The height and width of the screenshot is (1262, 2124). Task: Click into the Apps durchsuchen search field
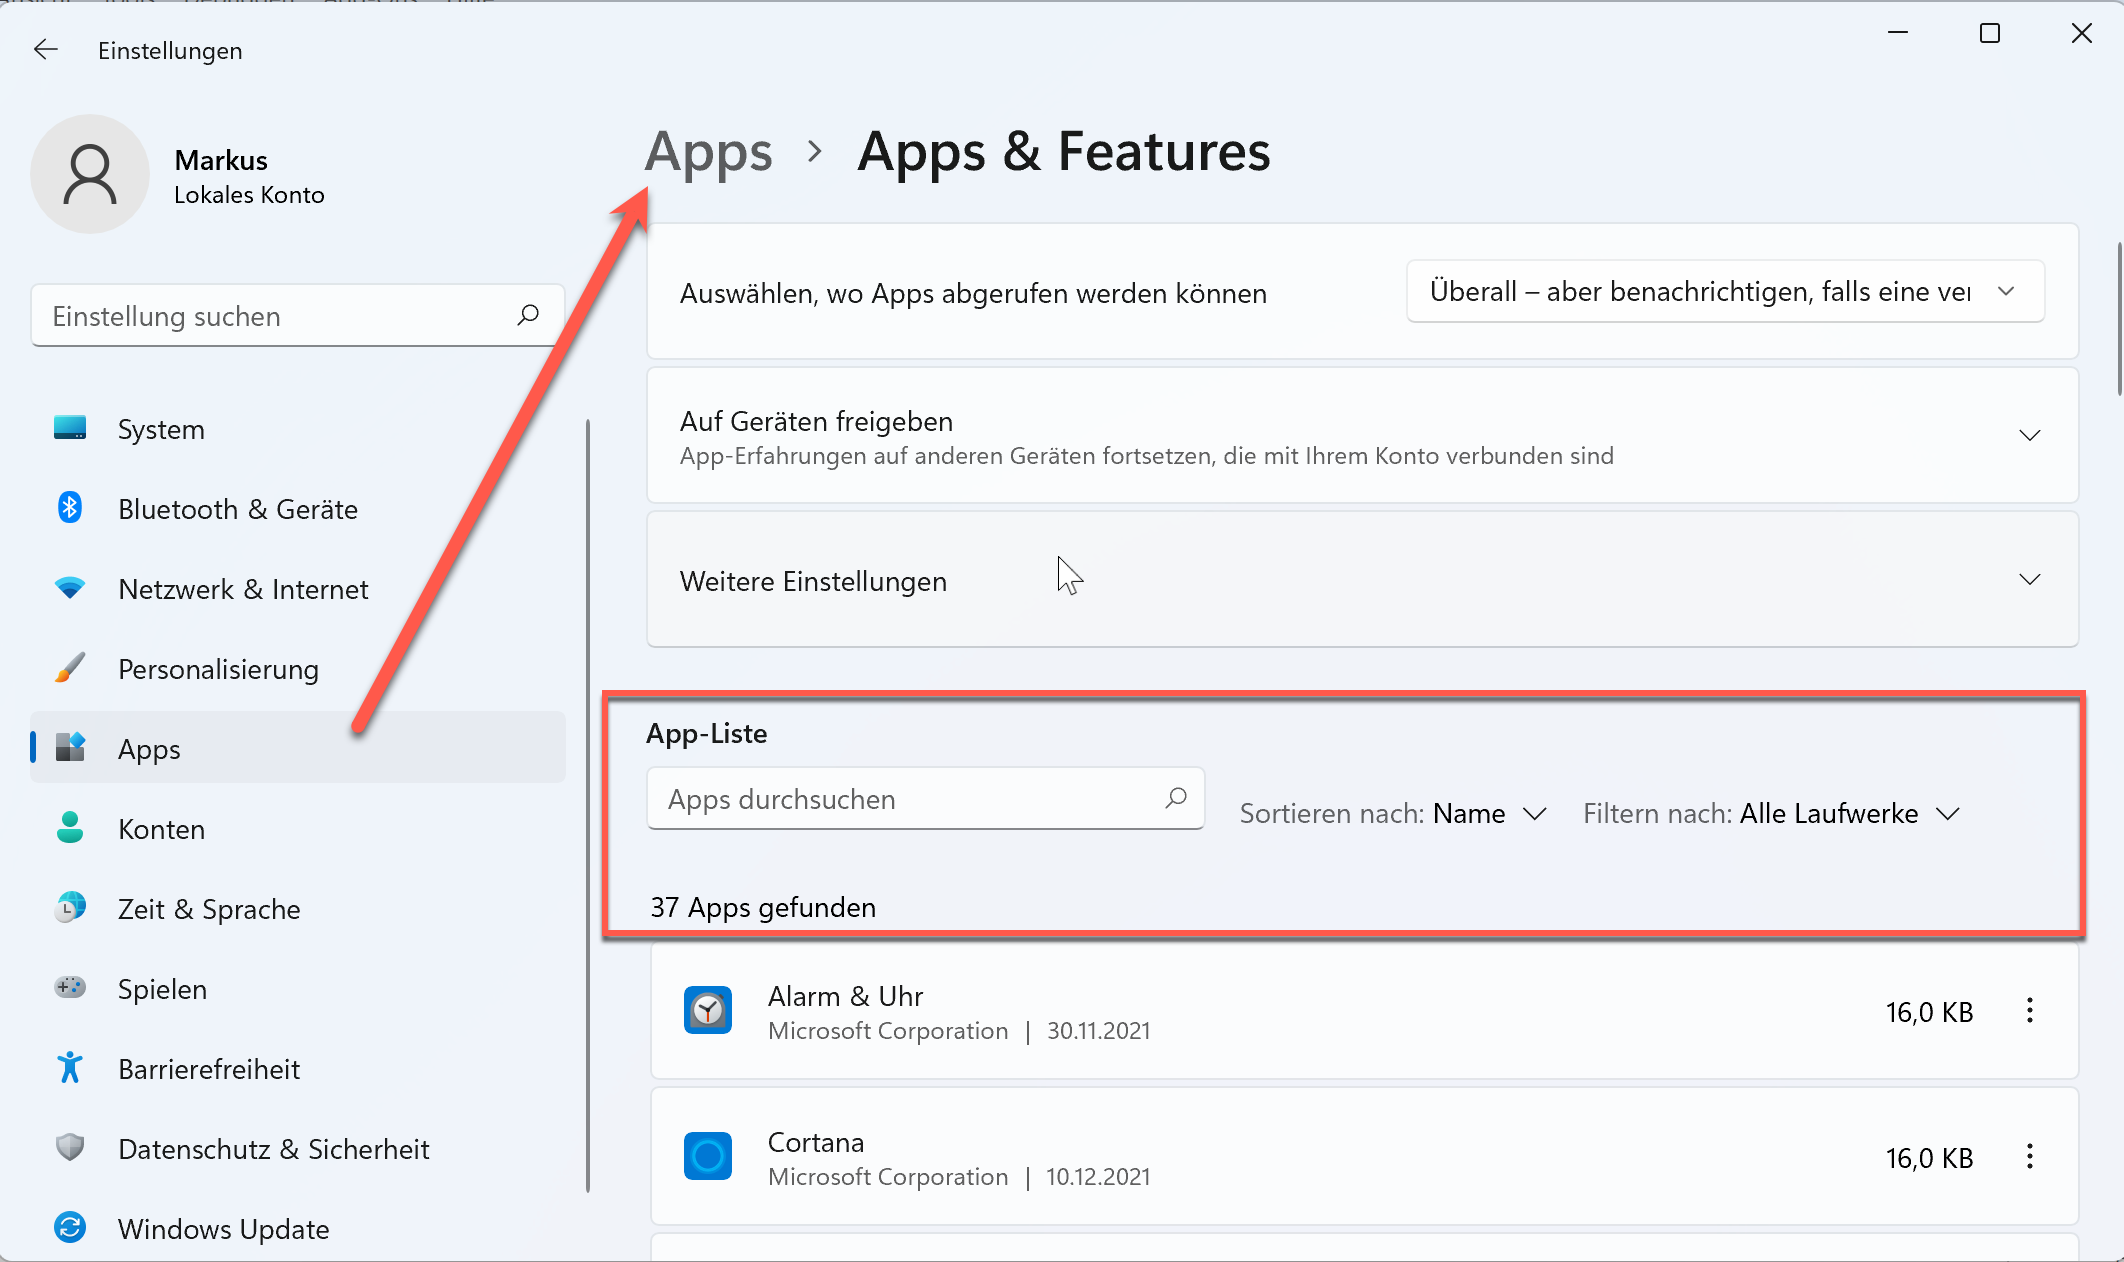click(x=925, y=798)
